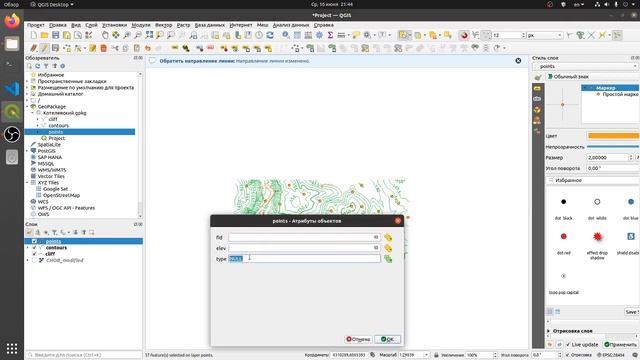Open the Справка menu

pos(324,25)
